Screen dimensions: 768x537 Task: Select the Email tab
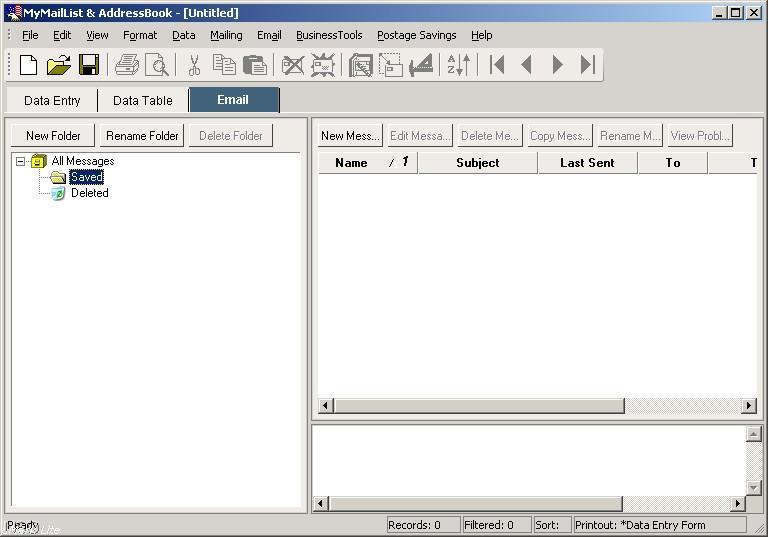[234, 99]
